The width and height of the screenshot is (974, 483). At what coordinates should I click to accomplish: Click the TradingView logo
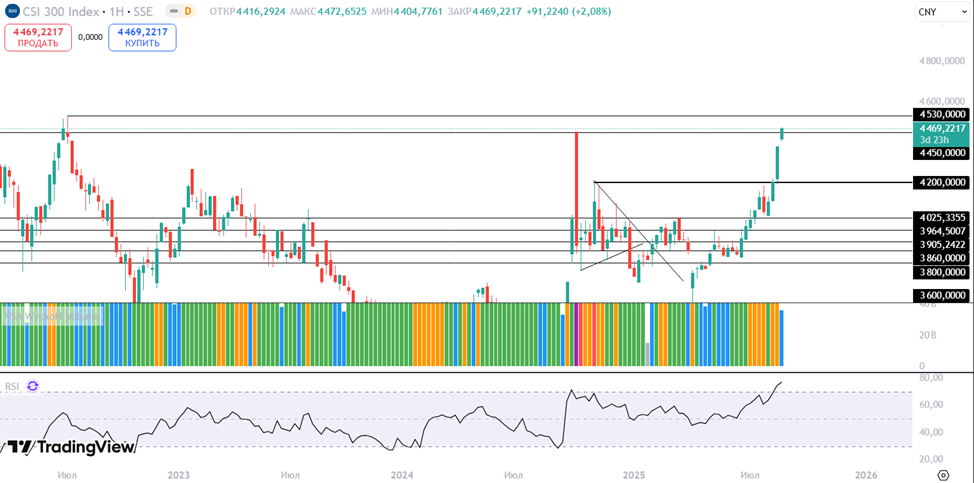[68, 447]
